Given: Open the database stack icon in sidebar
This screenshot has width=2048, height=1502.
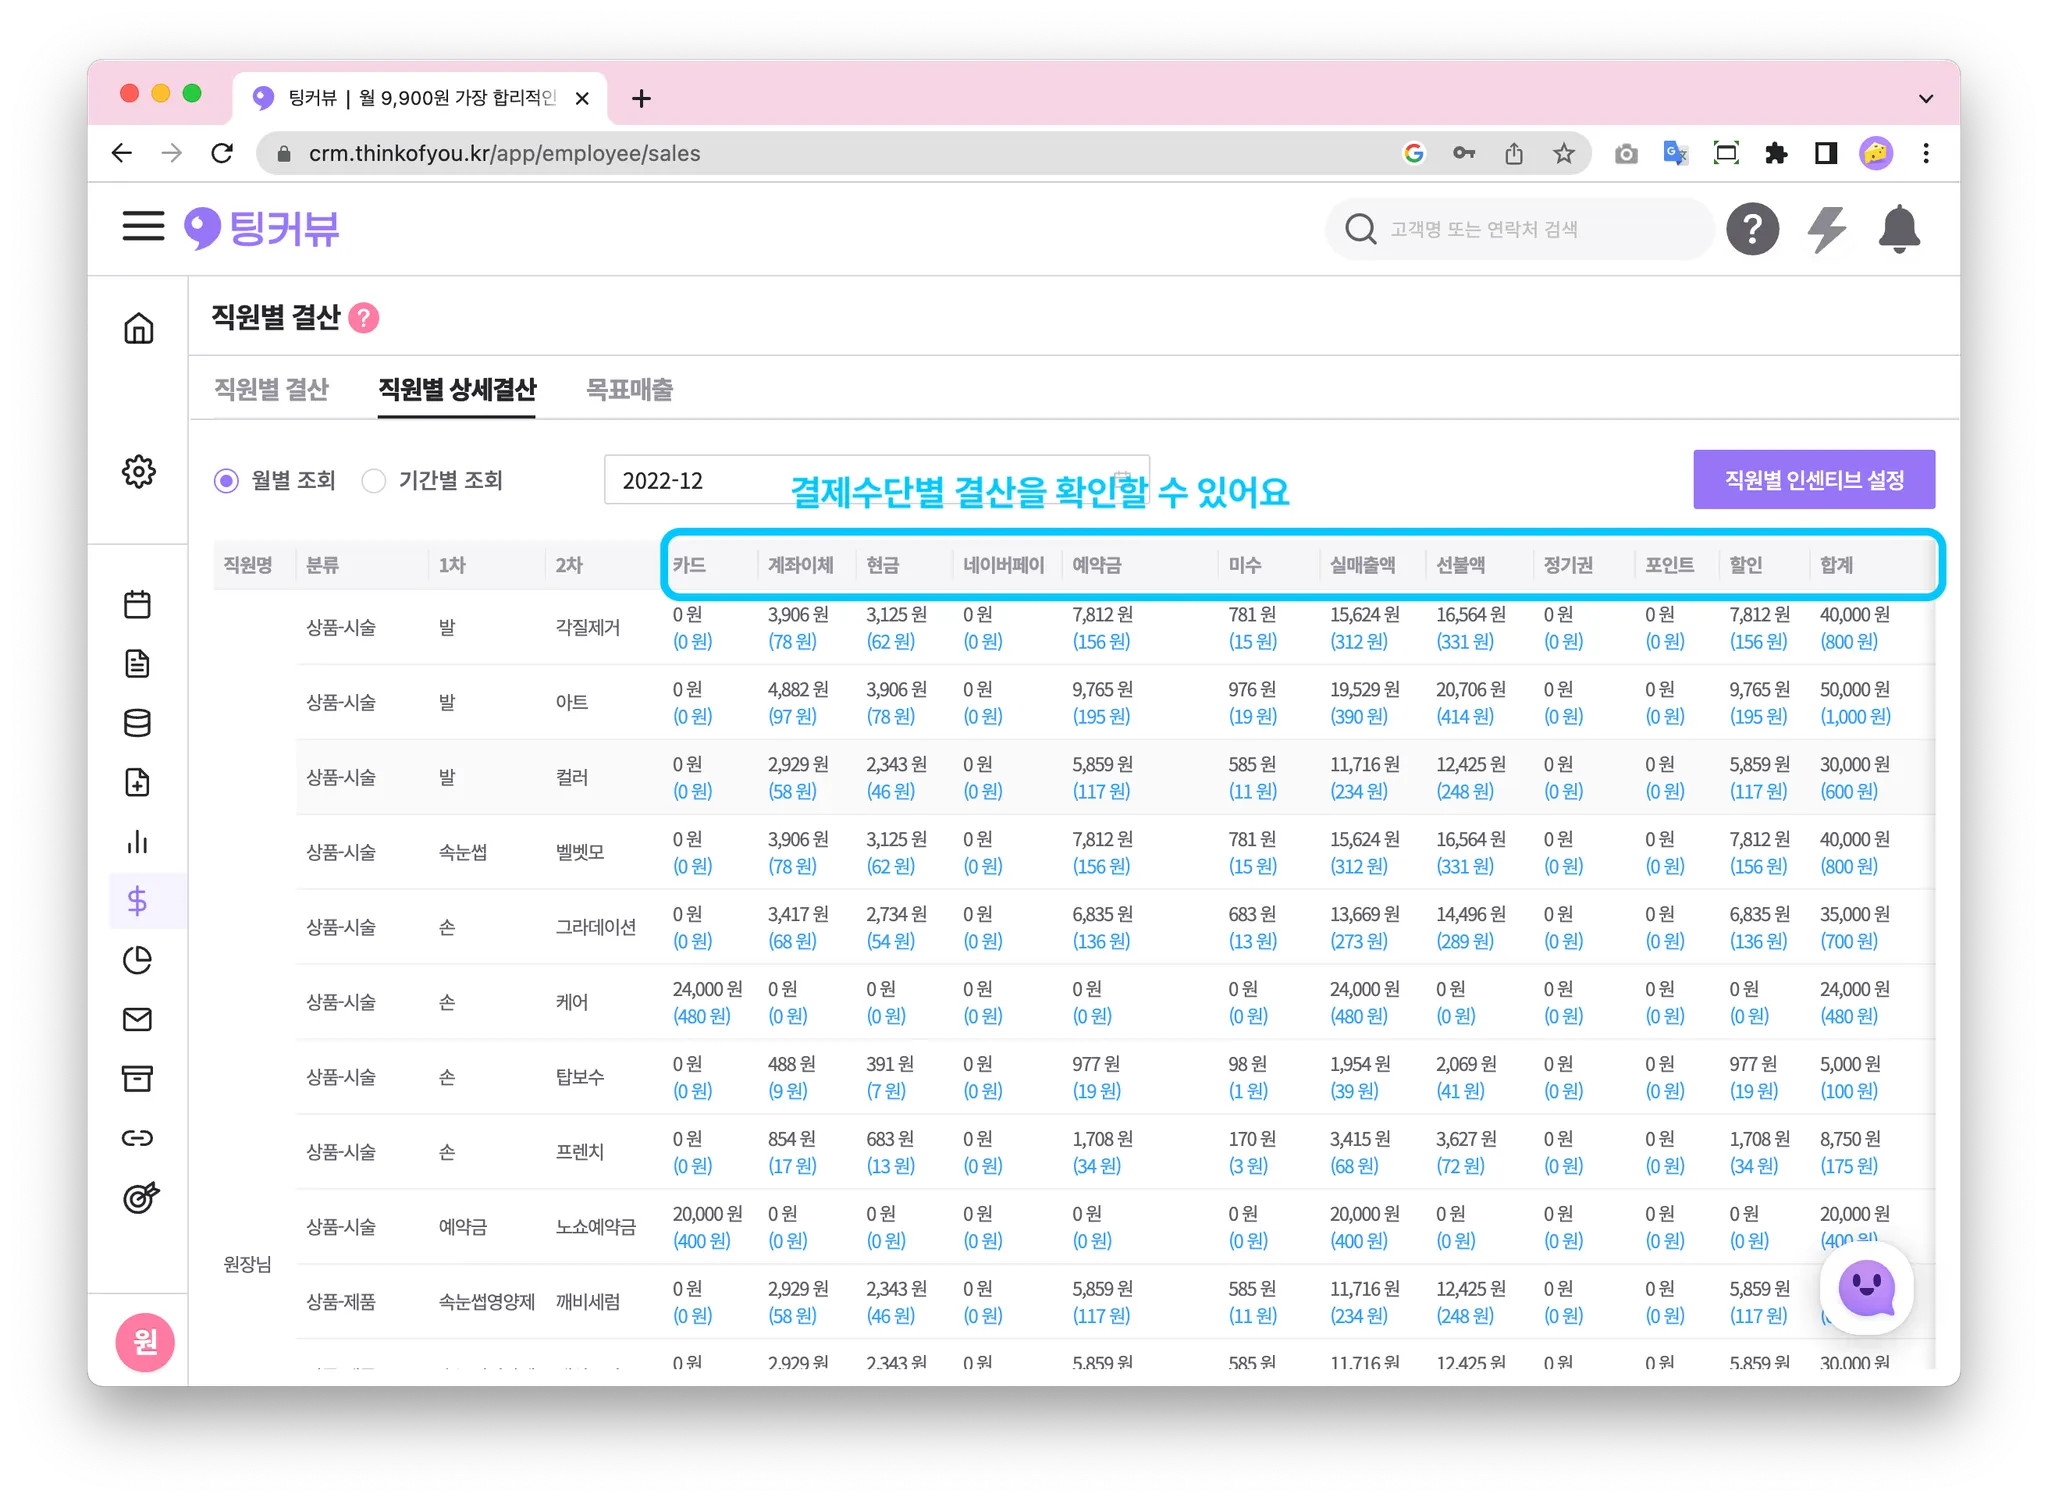Looking at the screenshot, I should point(137,723).
